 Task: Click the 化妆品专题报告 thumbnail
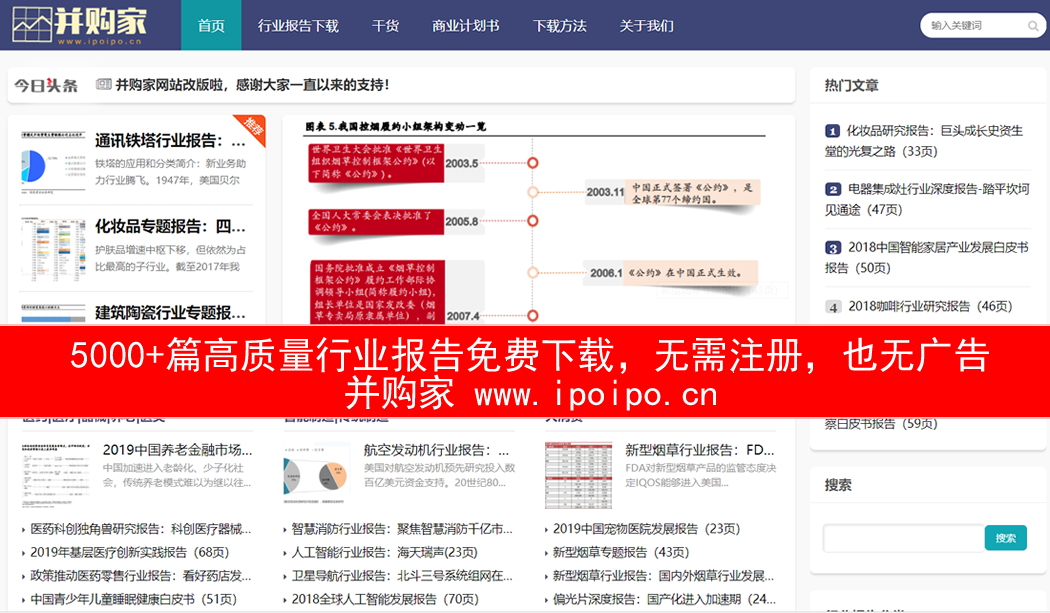pos(53,249)
